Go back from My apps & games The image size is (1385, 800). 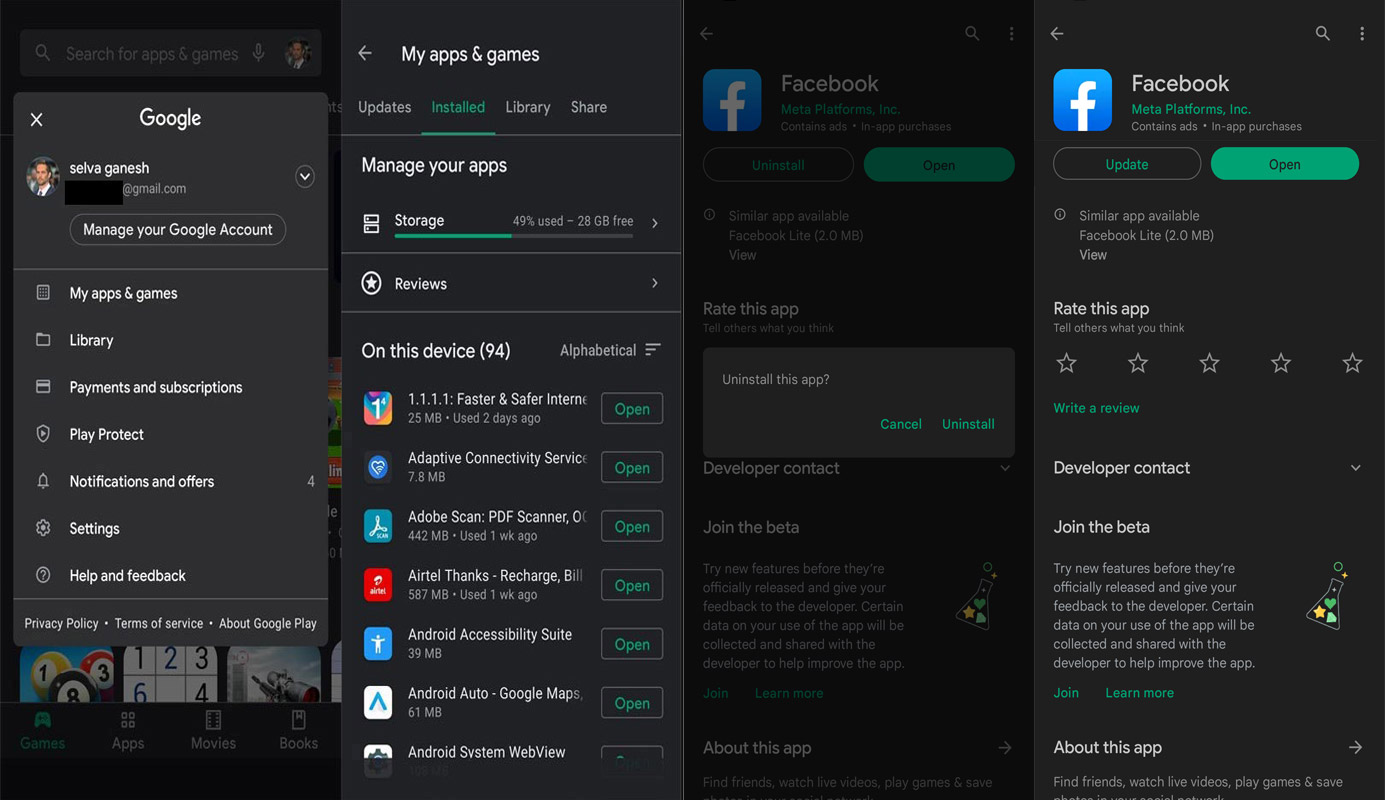(x=365, y=54)
